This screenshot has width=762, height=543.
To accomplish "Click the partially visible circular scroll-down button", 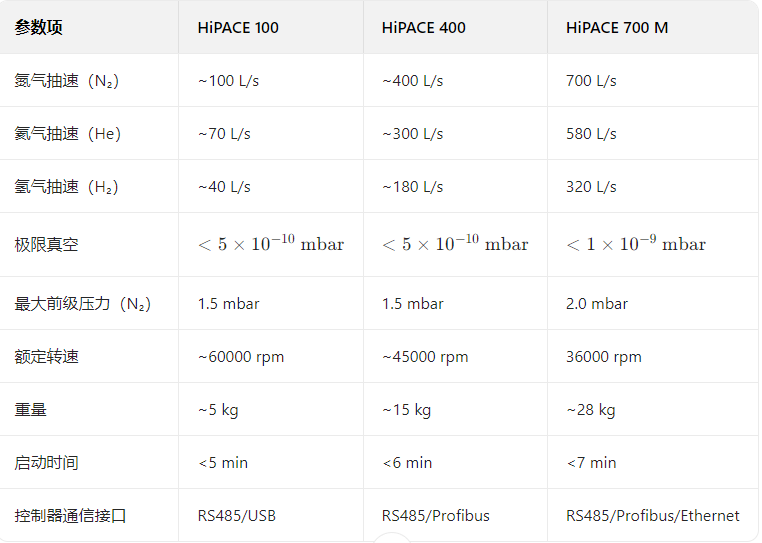I will click(391, 538).
